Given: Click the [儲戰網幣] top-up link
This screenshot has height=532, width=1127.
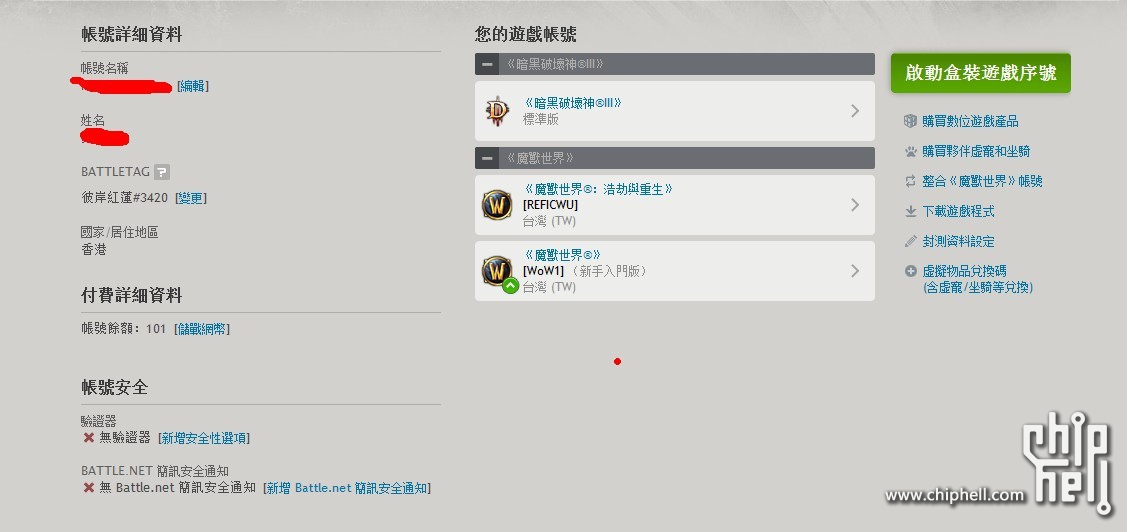Looking at the screenshot, I should [x=202, y=329].
